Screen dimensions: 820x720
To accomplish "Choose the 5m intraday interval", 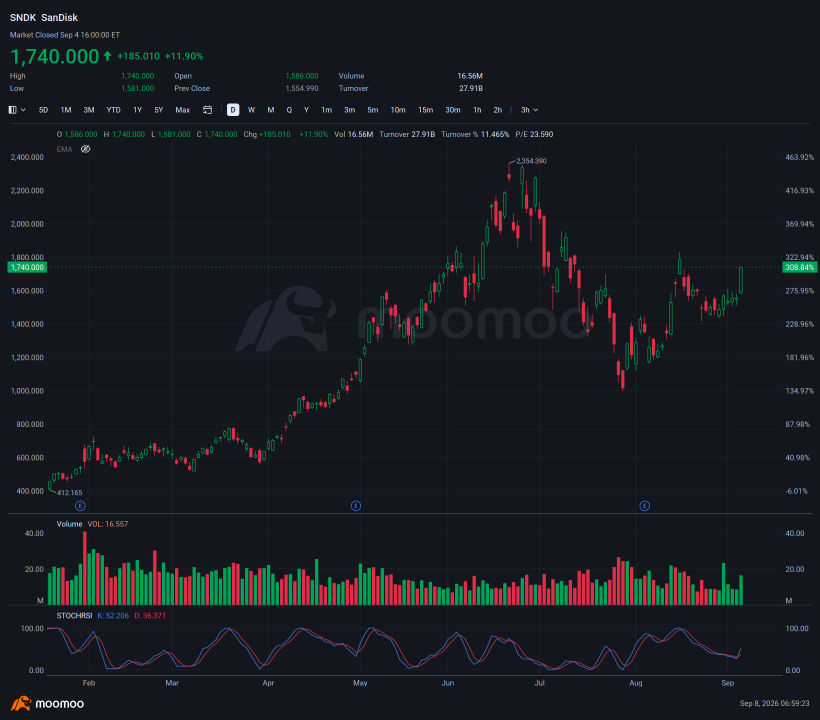I will [372, 110].
